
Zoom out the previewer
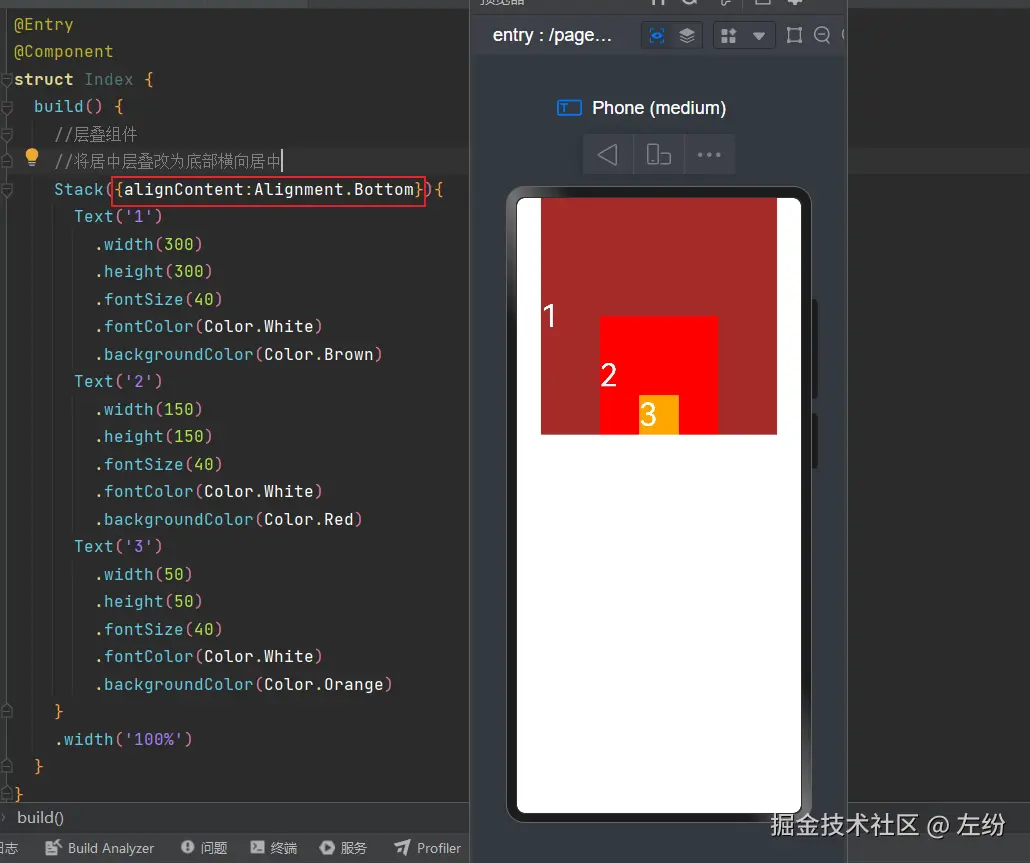(822, 35)
